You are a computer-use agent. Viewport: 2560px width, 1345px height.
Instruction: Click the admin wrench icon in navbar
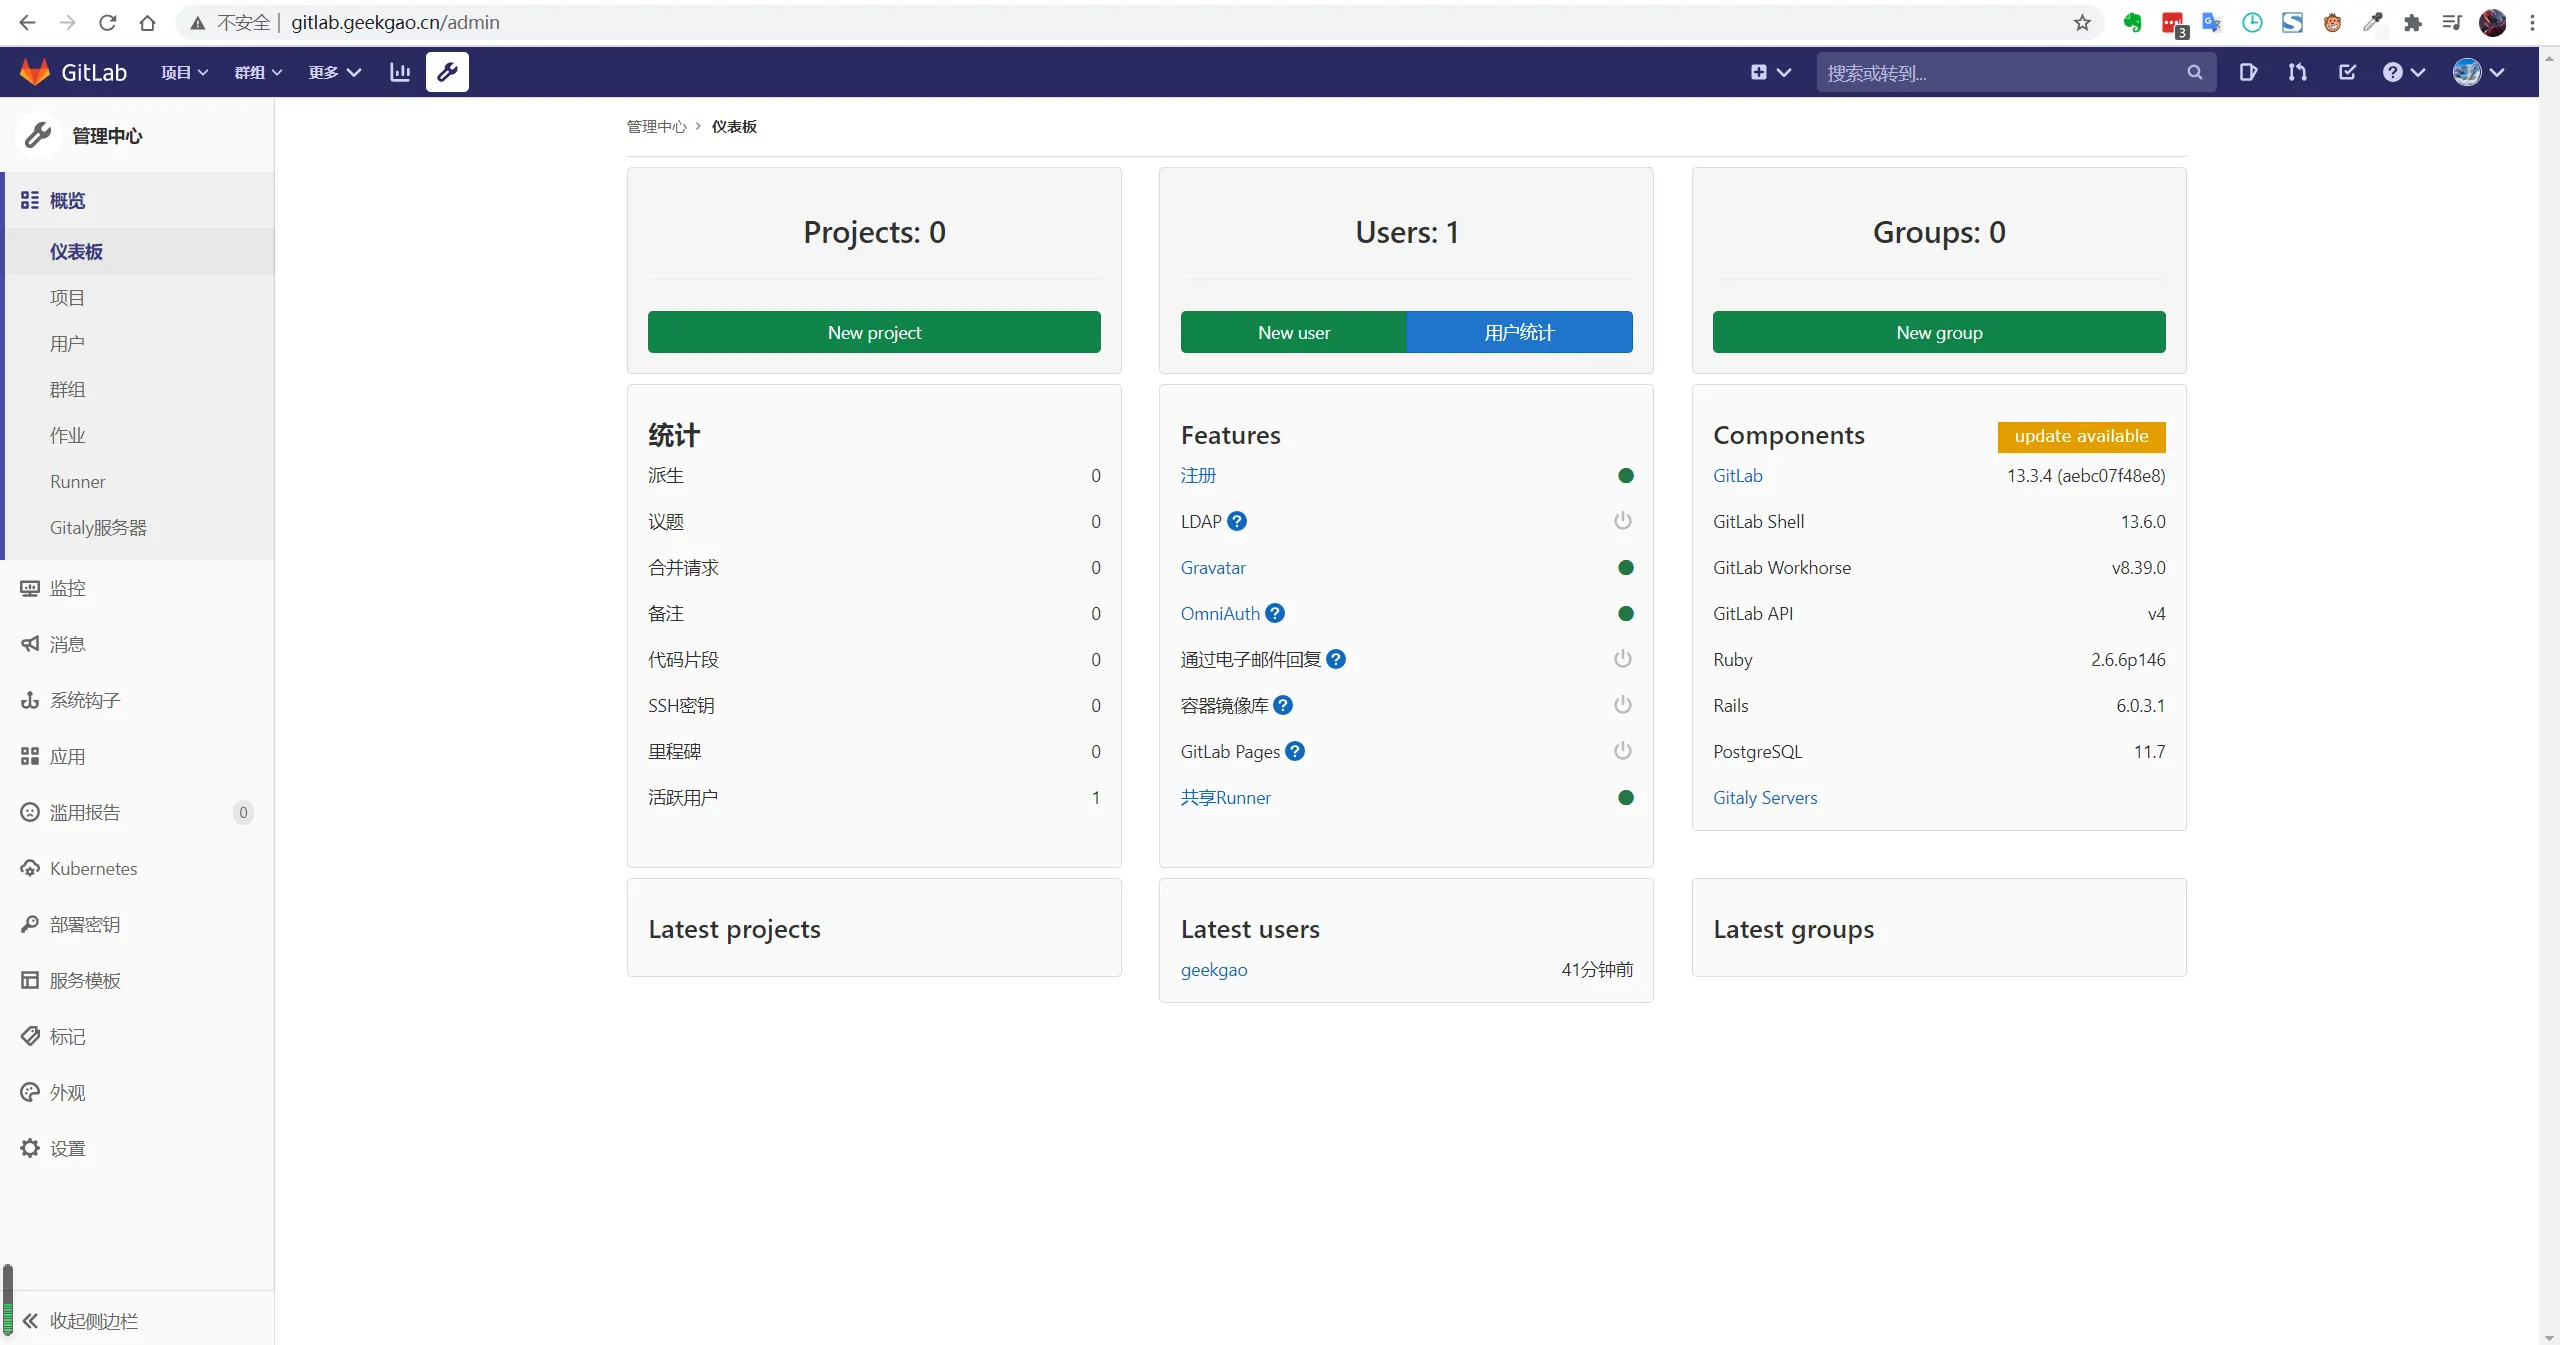pos(447,72)
